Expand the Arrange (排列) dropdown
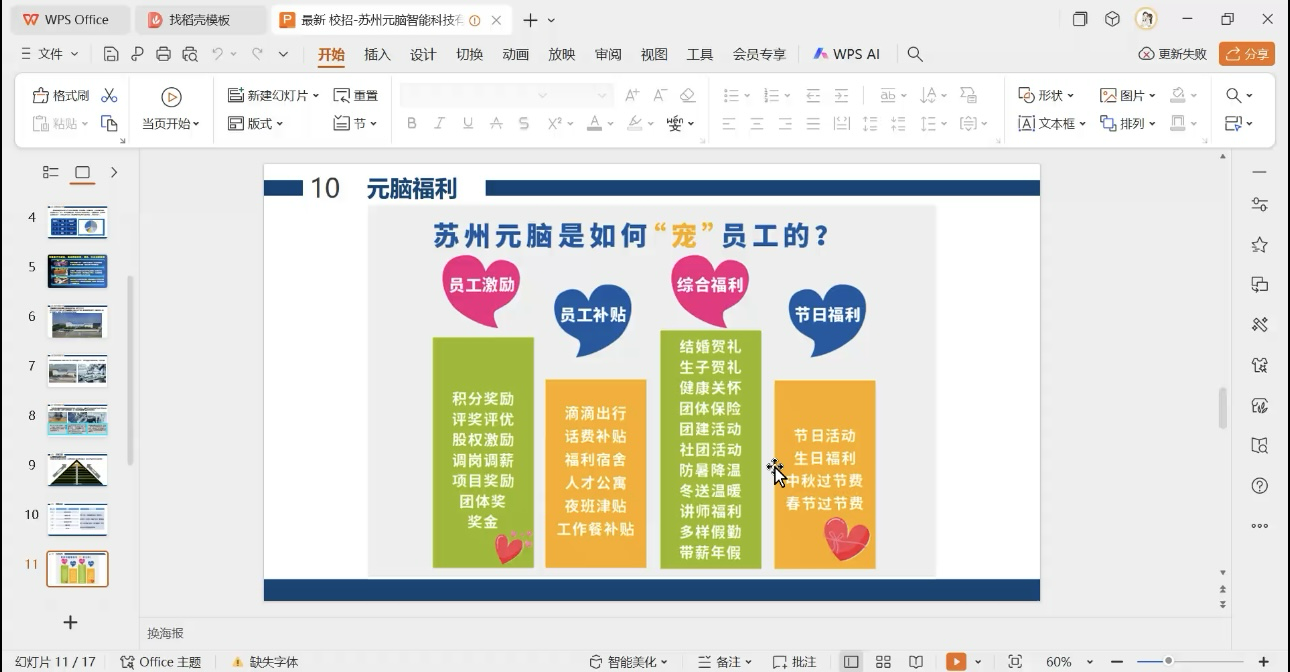1290x672 pixels. (x=1127, y=123)
